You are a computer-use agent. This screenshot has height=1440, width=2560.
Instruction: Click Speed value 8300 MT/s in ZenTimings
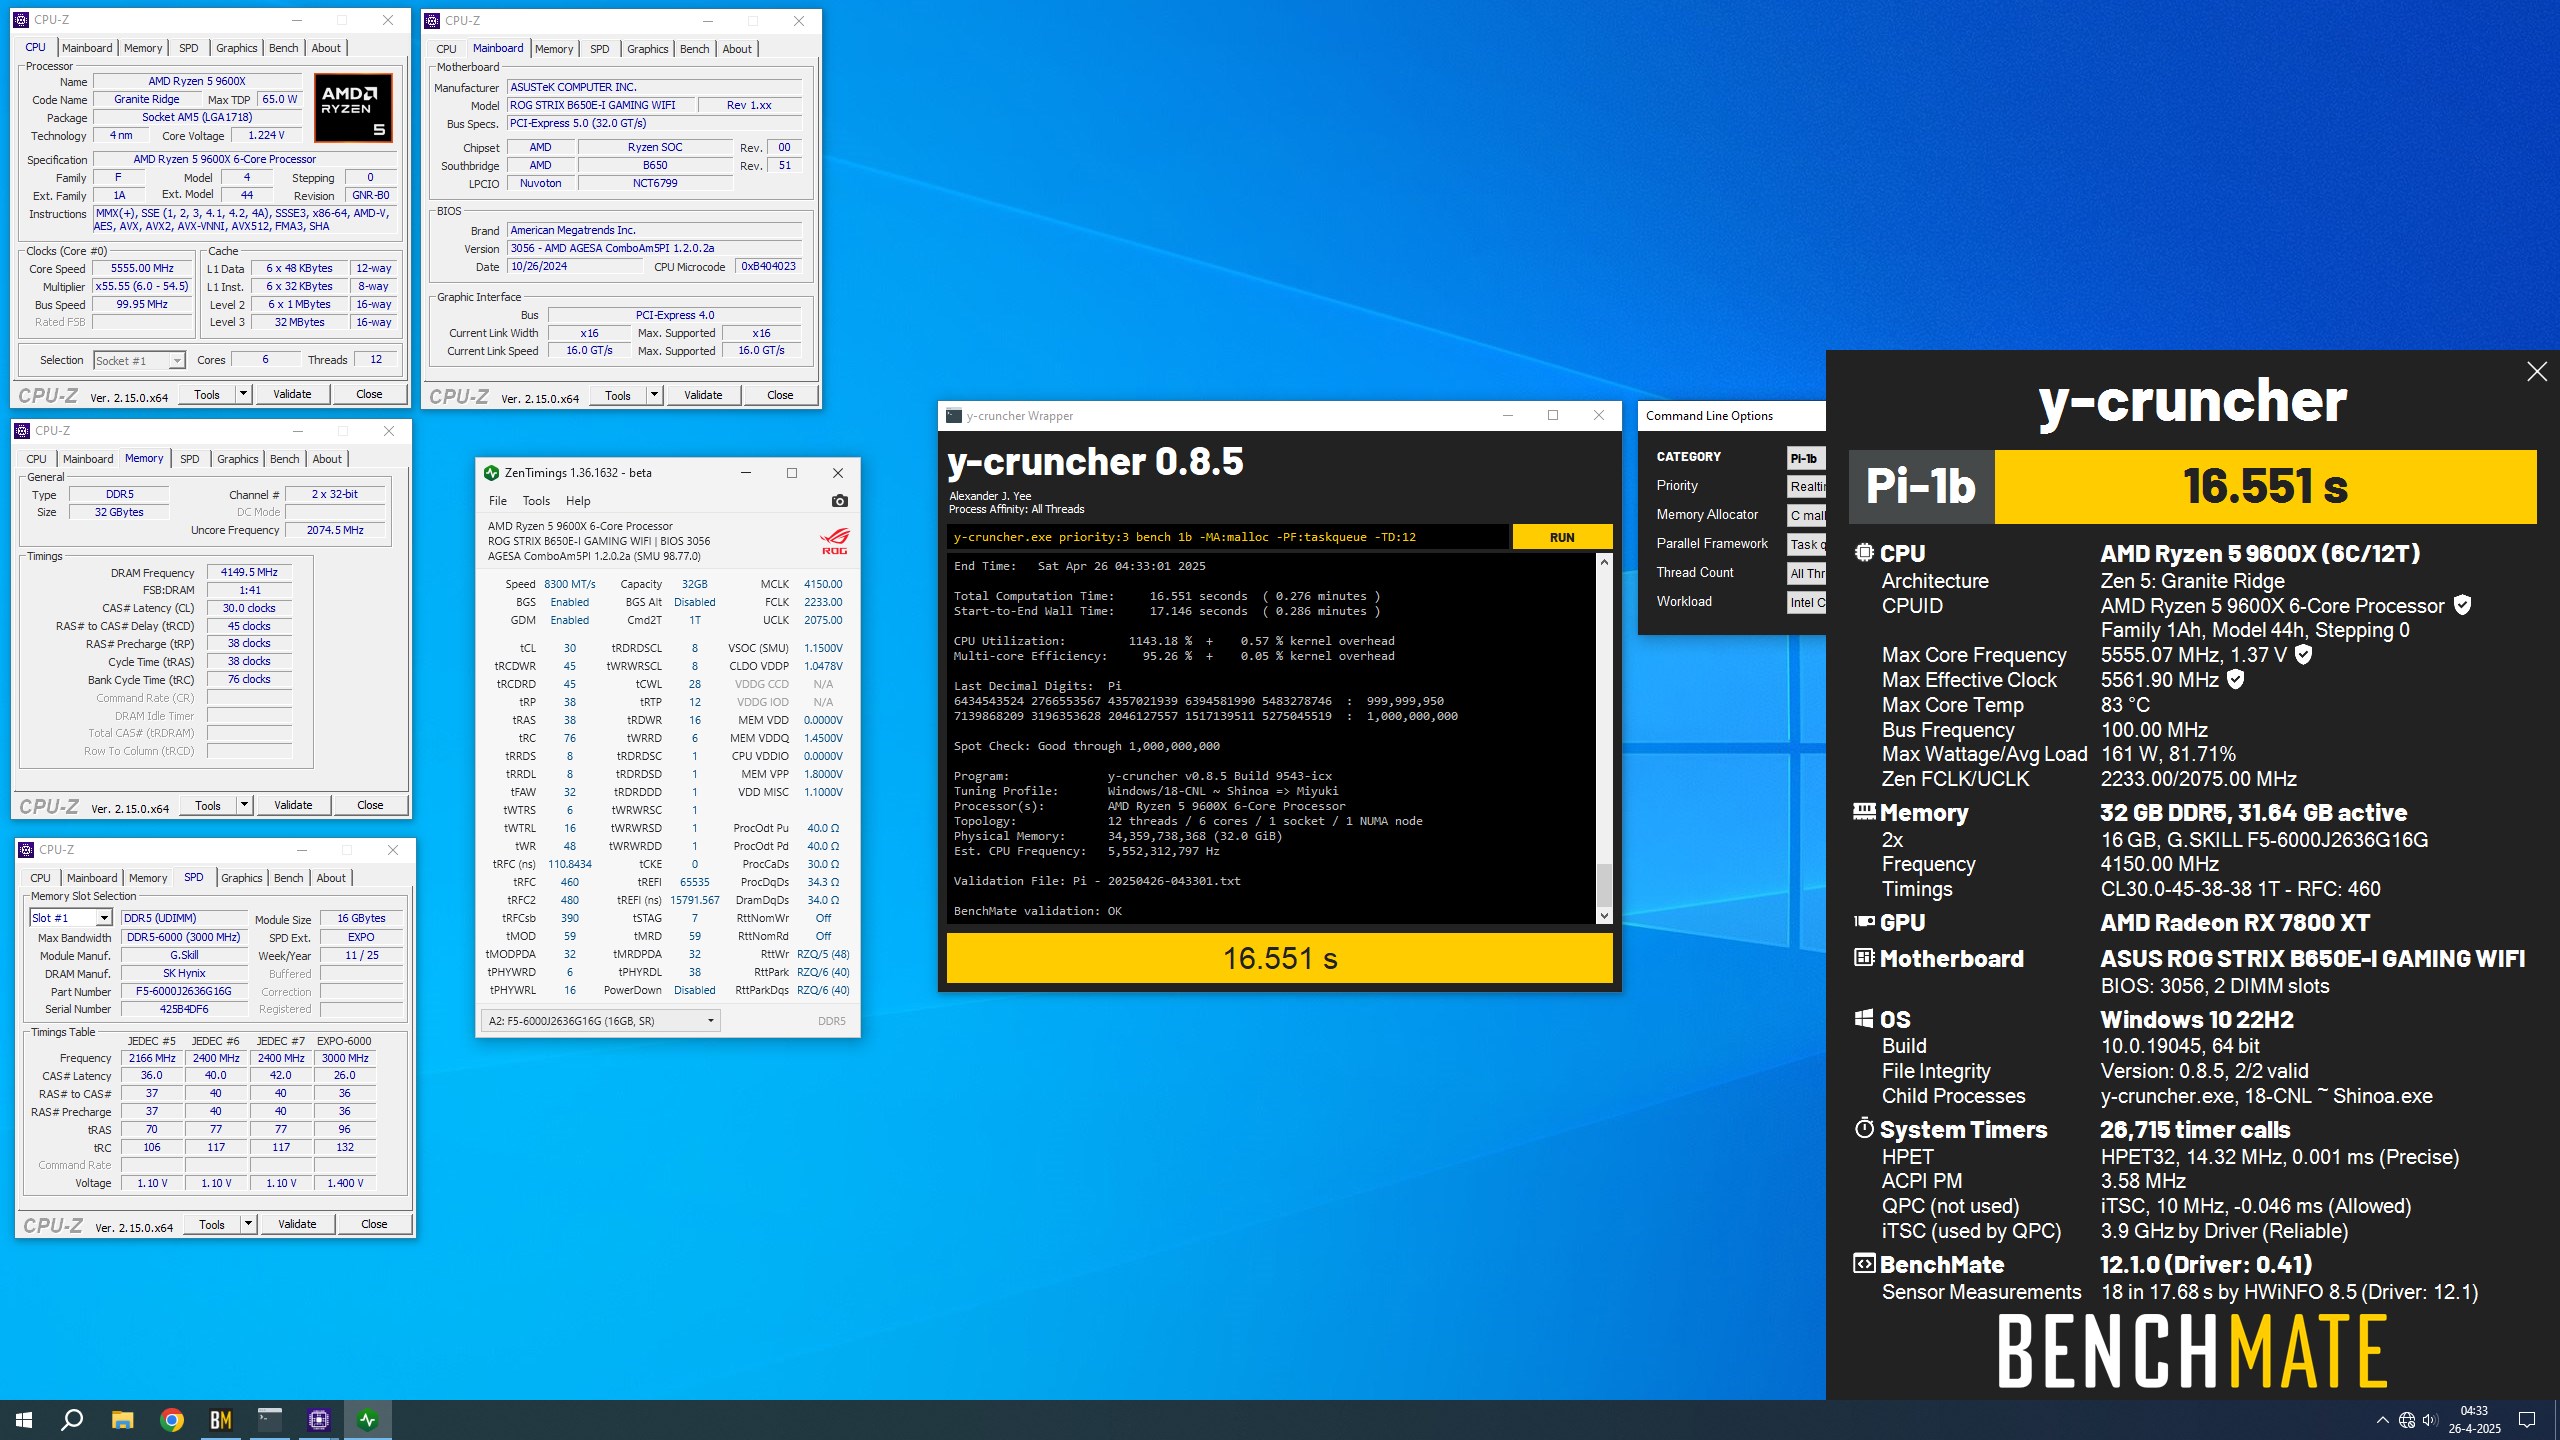[569, 584]
